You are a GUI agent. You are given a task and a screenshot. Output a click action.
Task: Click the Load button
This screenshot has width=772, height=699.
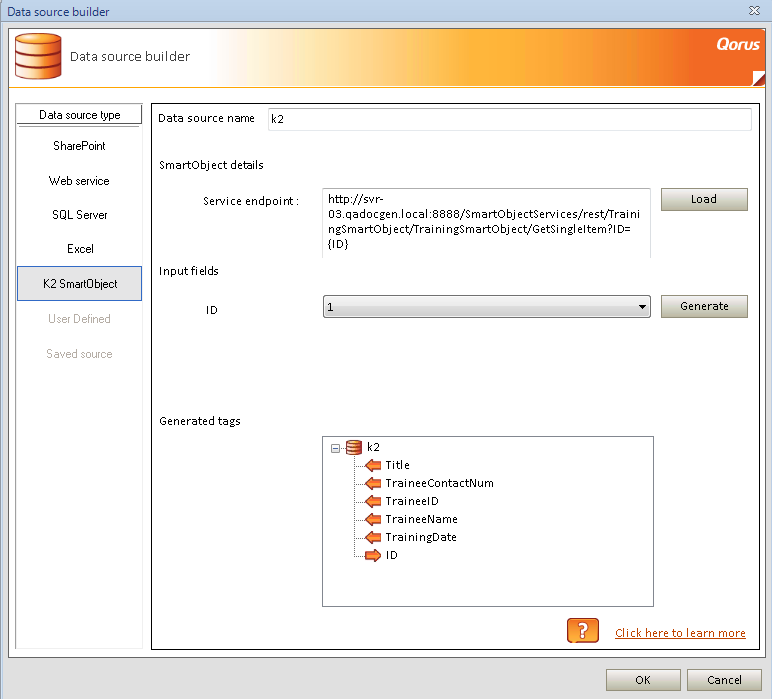[x=704, y=199]
